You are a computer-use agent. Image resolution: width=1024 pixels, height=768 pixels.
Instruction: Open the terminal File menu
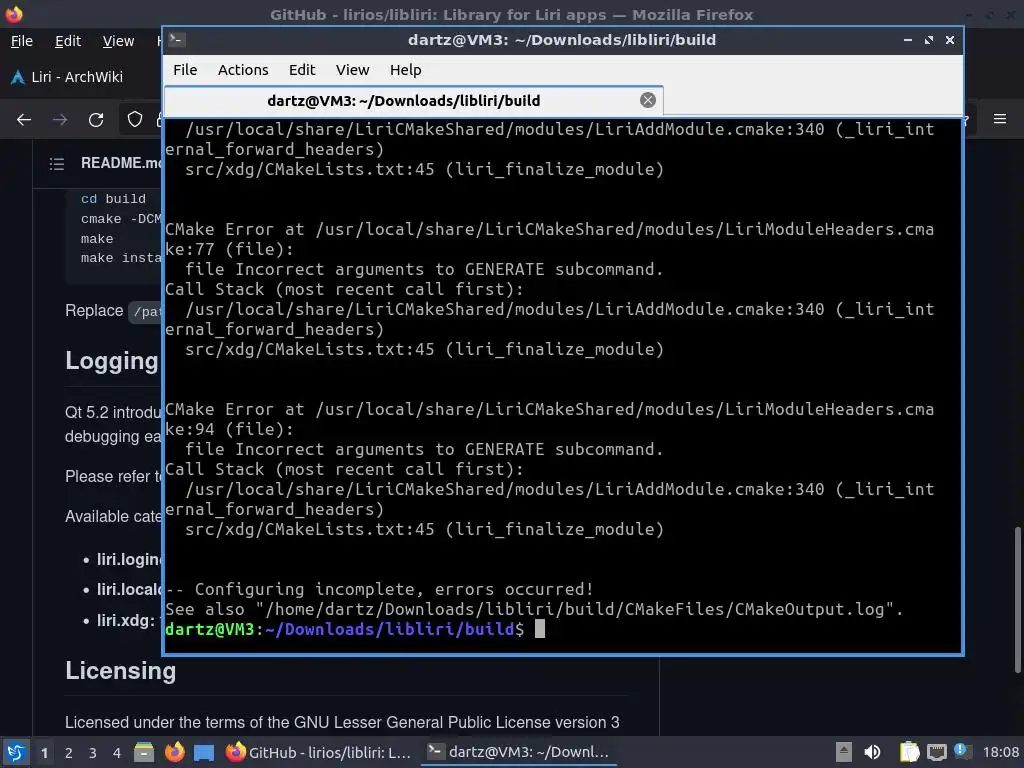[x=185, y=70]
